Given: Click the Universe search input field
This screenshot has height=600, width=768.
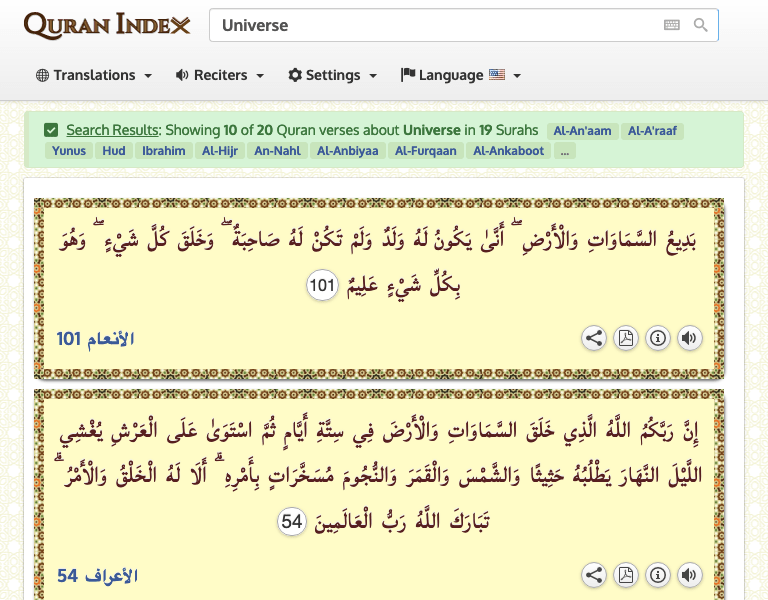Looking at the screenshot, I should (x=430, y=25).
